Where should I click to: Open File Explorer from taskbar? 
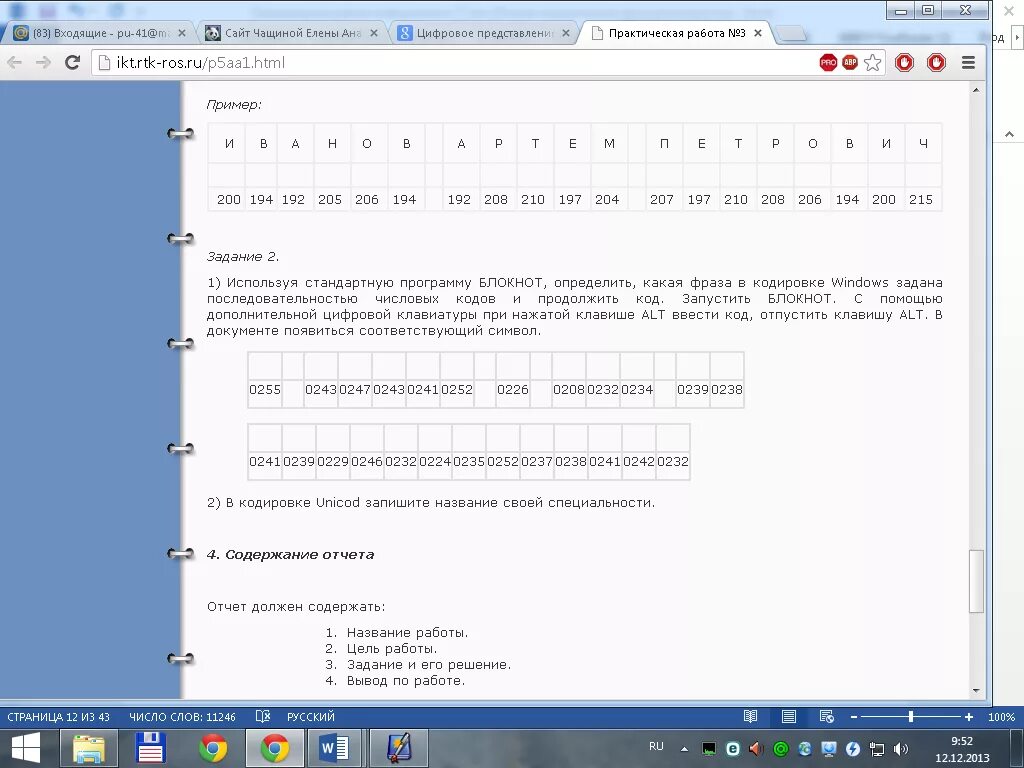coord(89,748)
